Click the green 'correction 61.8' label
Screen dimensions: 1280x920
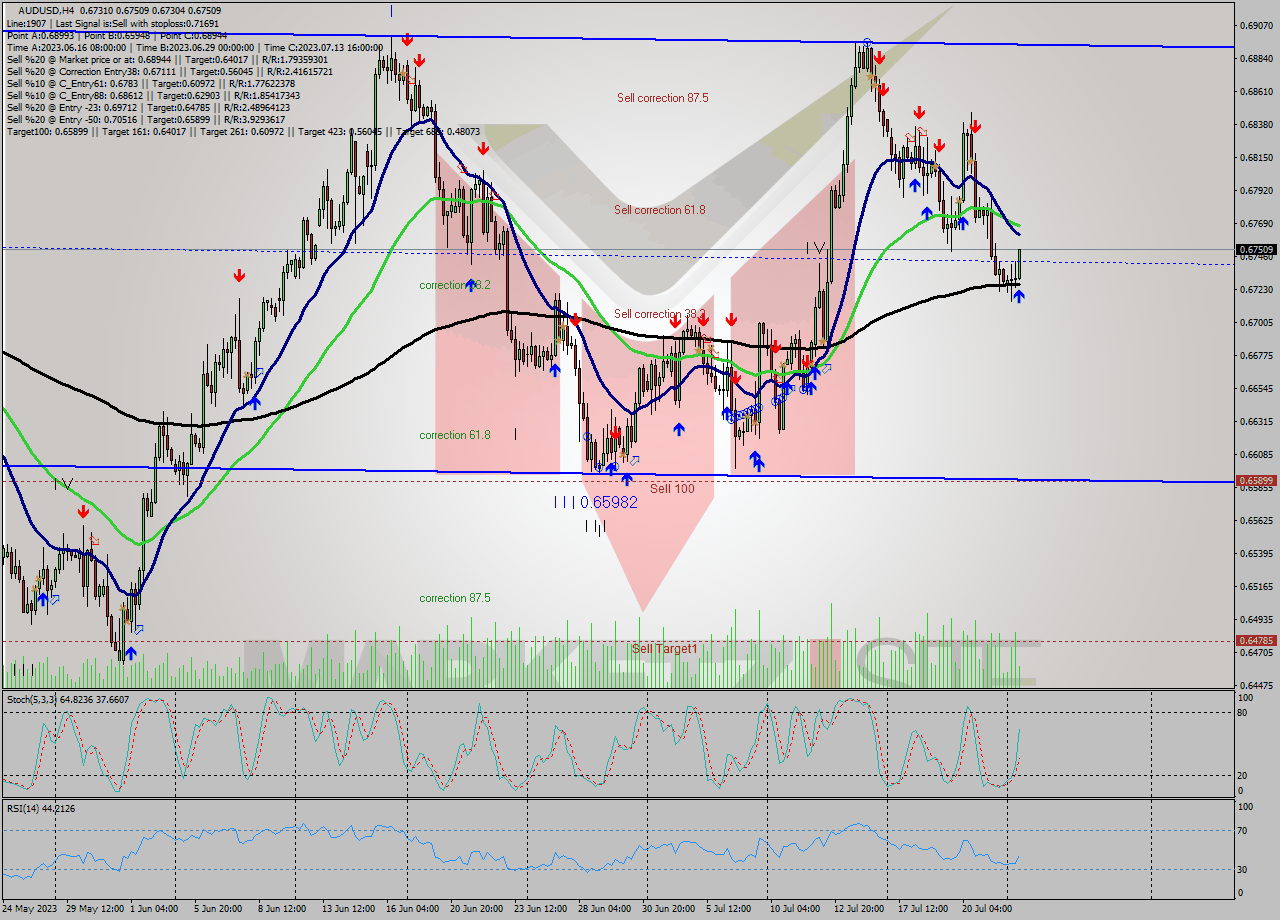tap(455, 435)
